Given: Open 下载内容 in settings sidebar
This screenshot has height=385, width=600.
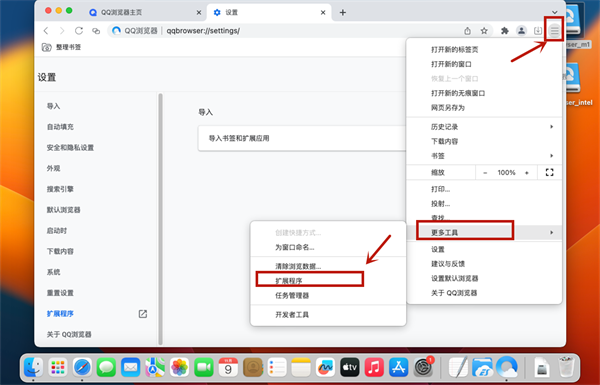Looking at the screenshot, I should tap(60, 251).
